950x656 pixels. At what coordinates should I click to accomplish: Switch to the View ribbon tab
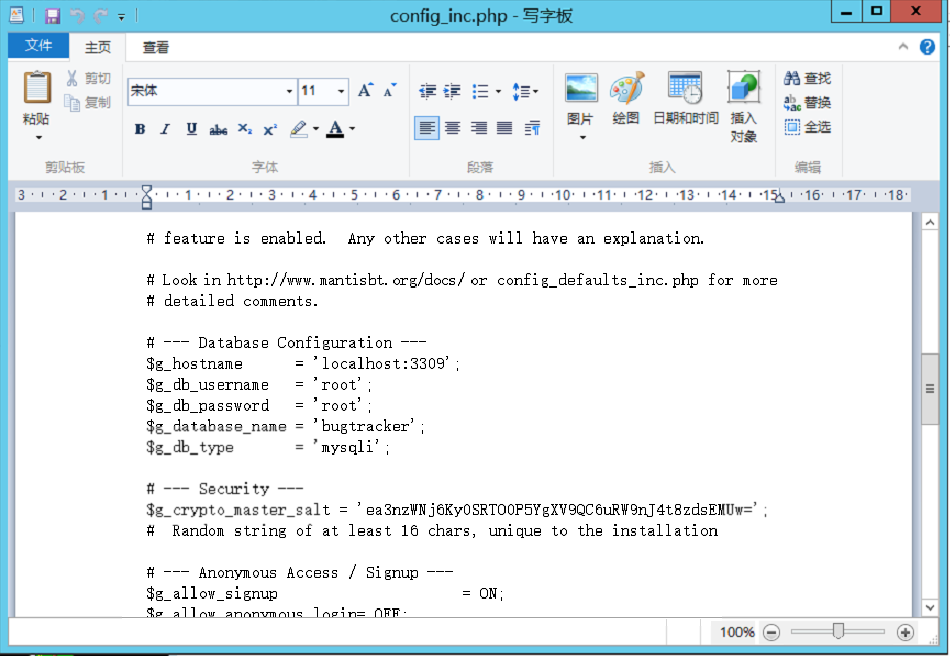coord(156,47)
